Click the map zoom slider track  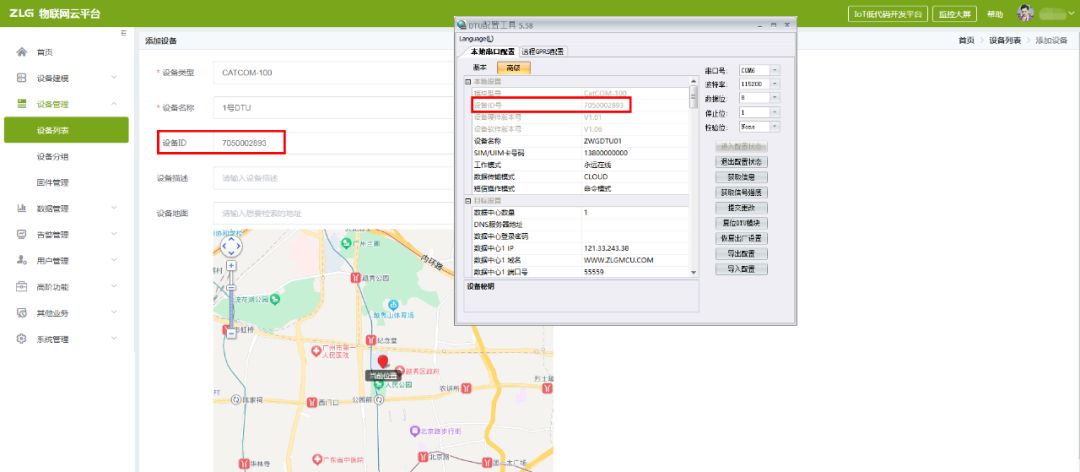(231, 300)
